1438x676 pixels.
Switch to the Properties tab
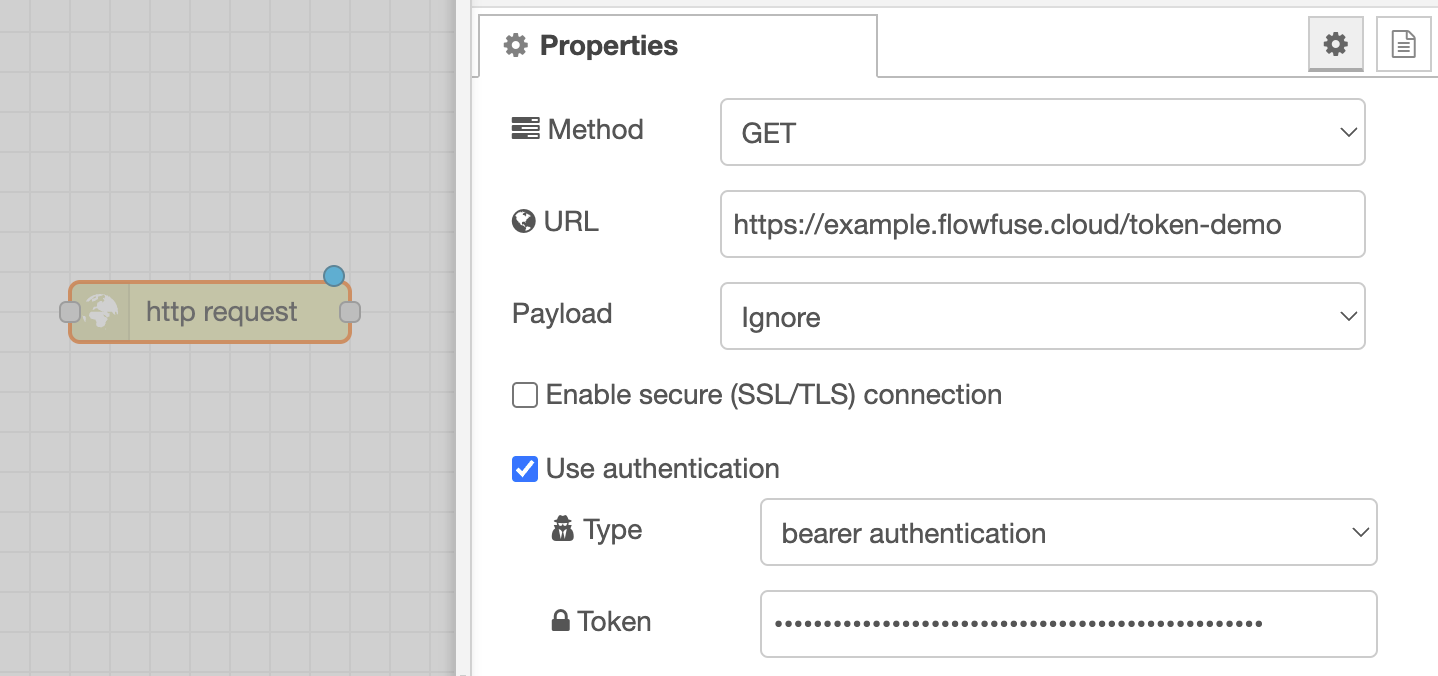[678, 45]
